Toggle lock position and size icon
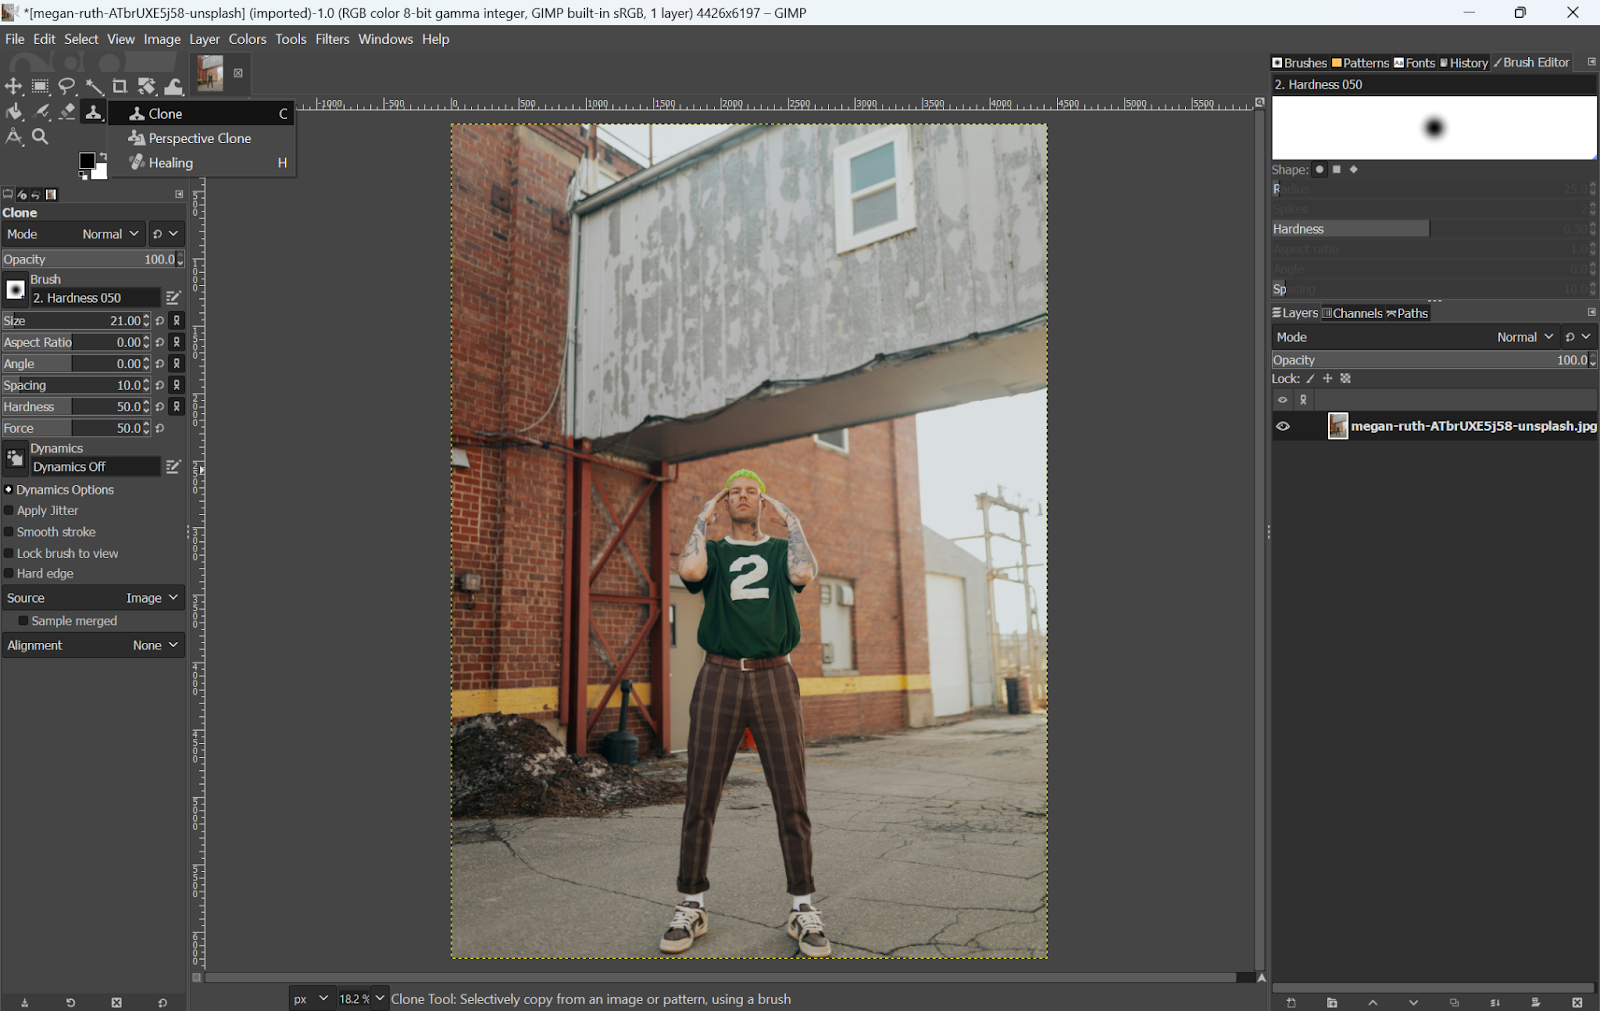This screenshot has height=1011, width=1600. (1328, 379)
